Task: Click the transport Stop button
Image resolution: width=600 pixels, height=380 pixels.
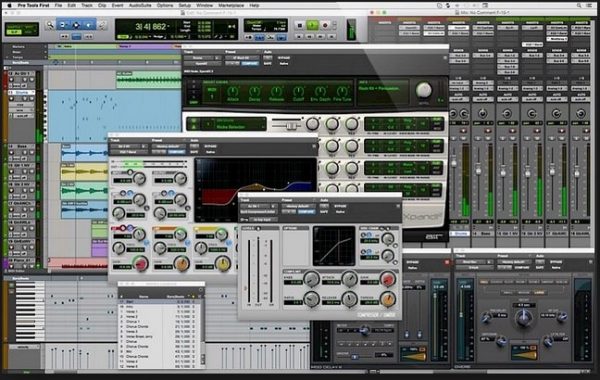Action: 300,26
